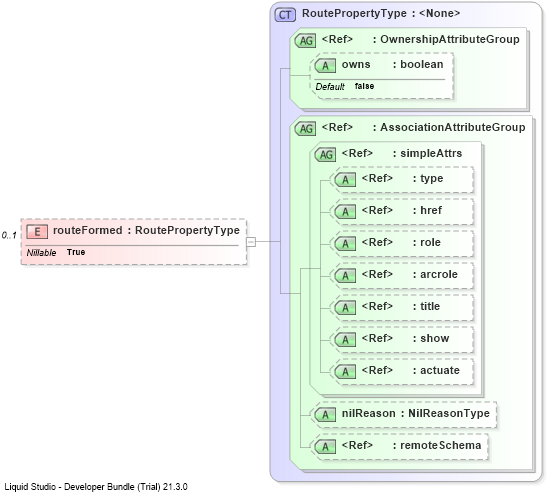
Task: Click the E icon of routeFormed
Action: coord(37,232)
